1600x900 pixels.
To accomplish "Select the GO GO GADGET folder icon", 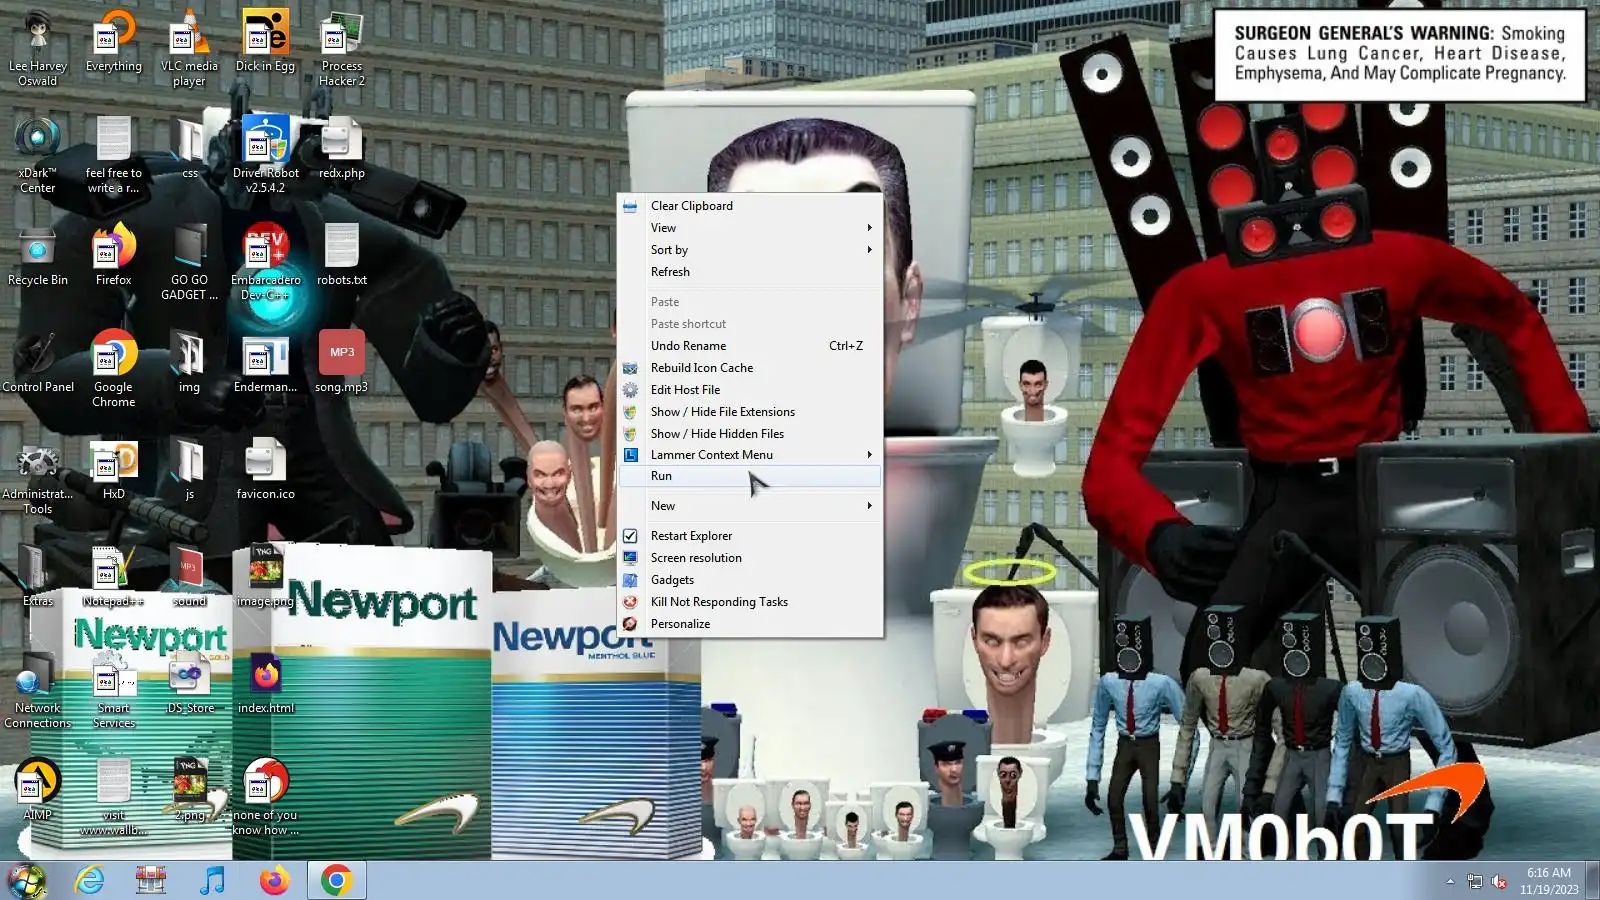I will point(189,262).
